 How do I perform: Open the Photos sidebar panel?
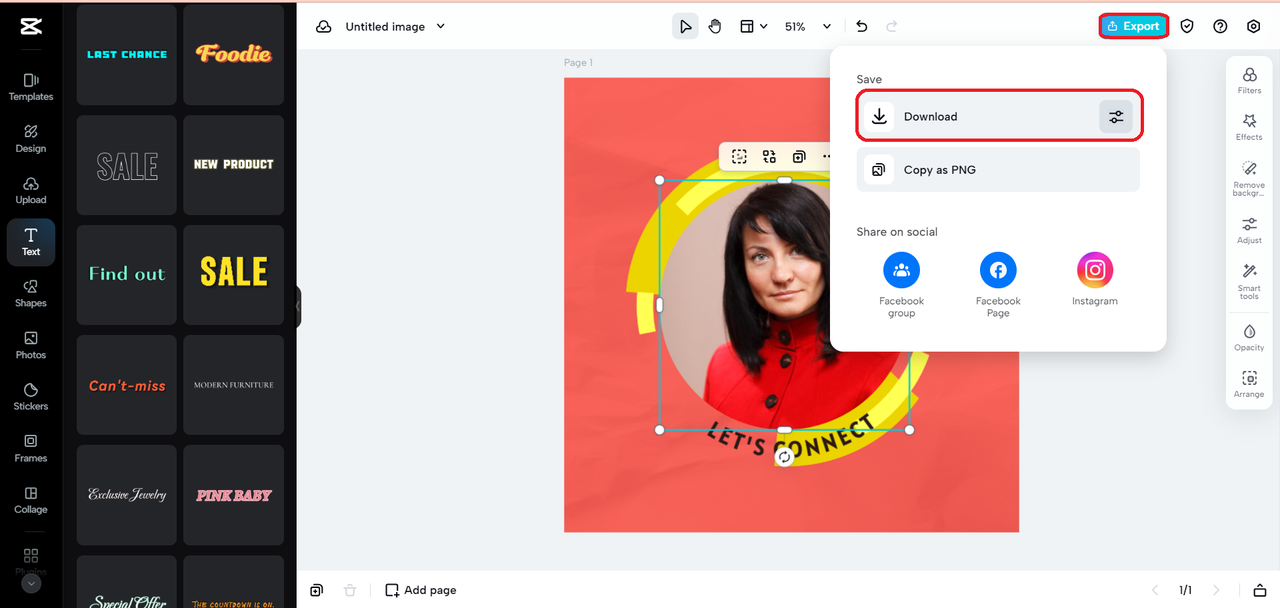pos(31,346)
